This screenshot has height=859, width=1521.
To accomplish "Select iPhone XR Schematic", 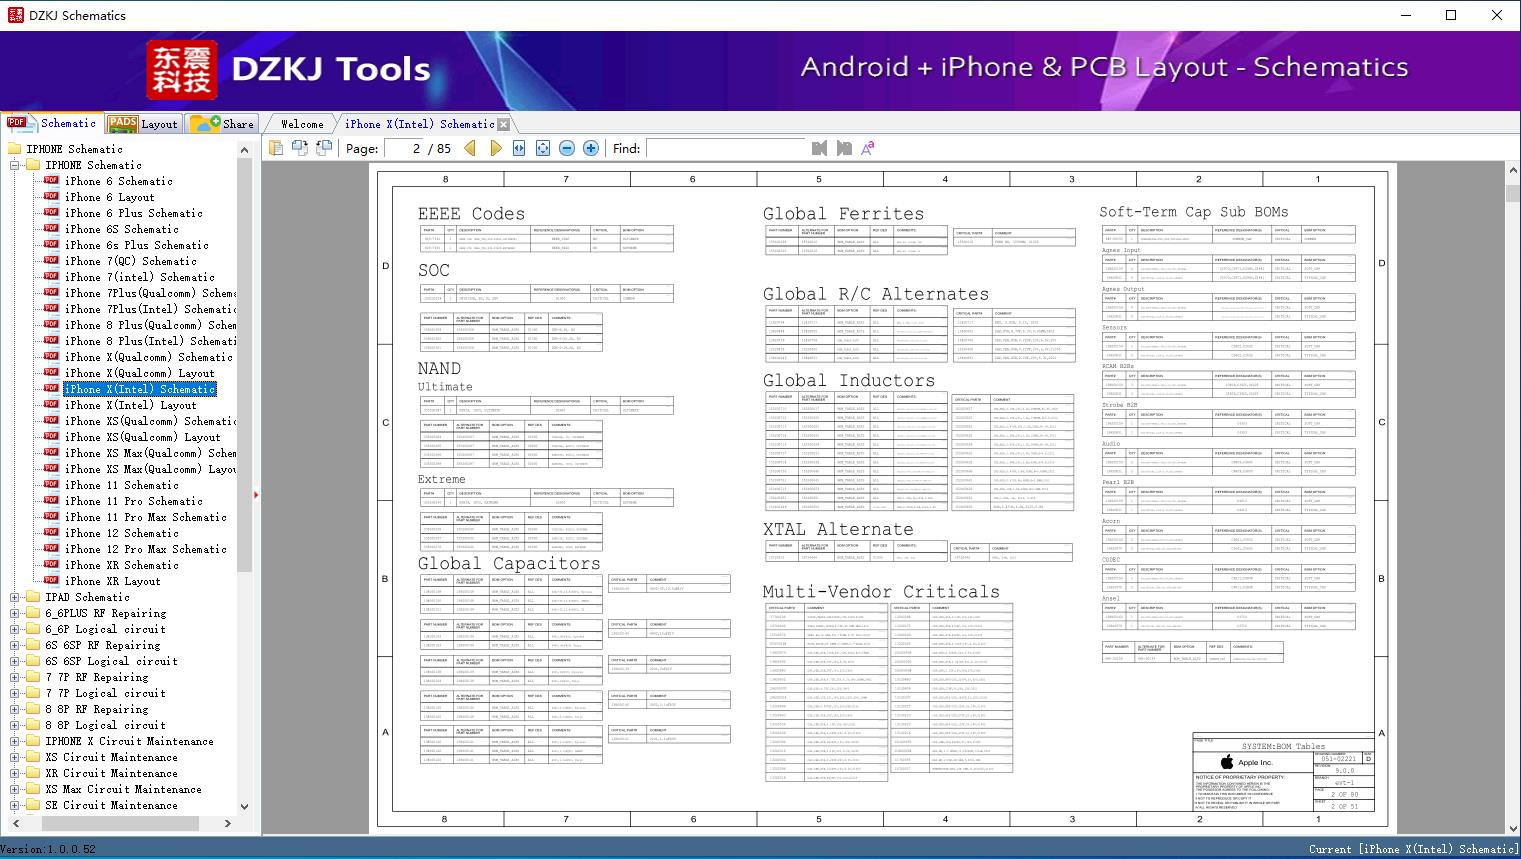I will [122, 565].
